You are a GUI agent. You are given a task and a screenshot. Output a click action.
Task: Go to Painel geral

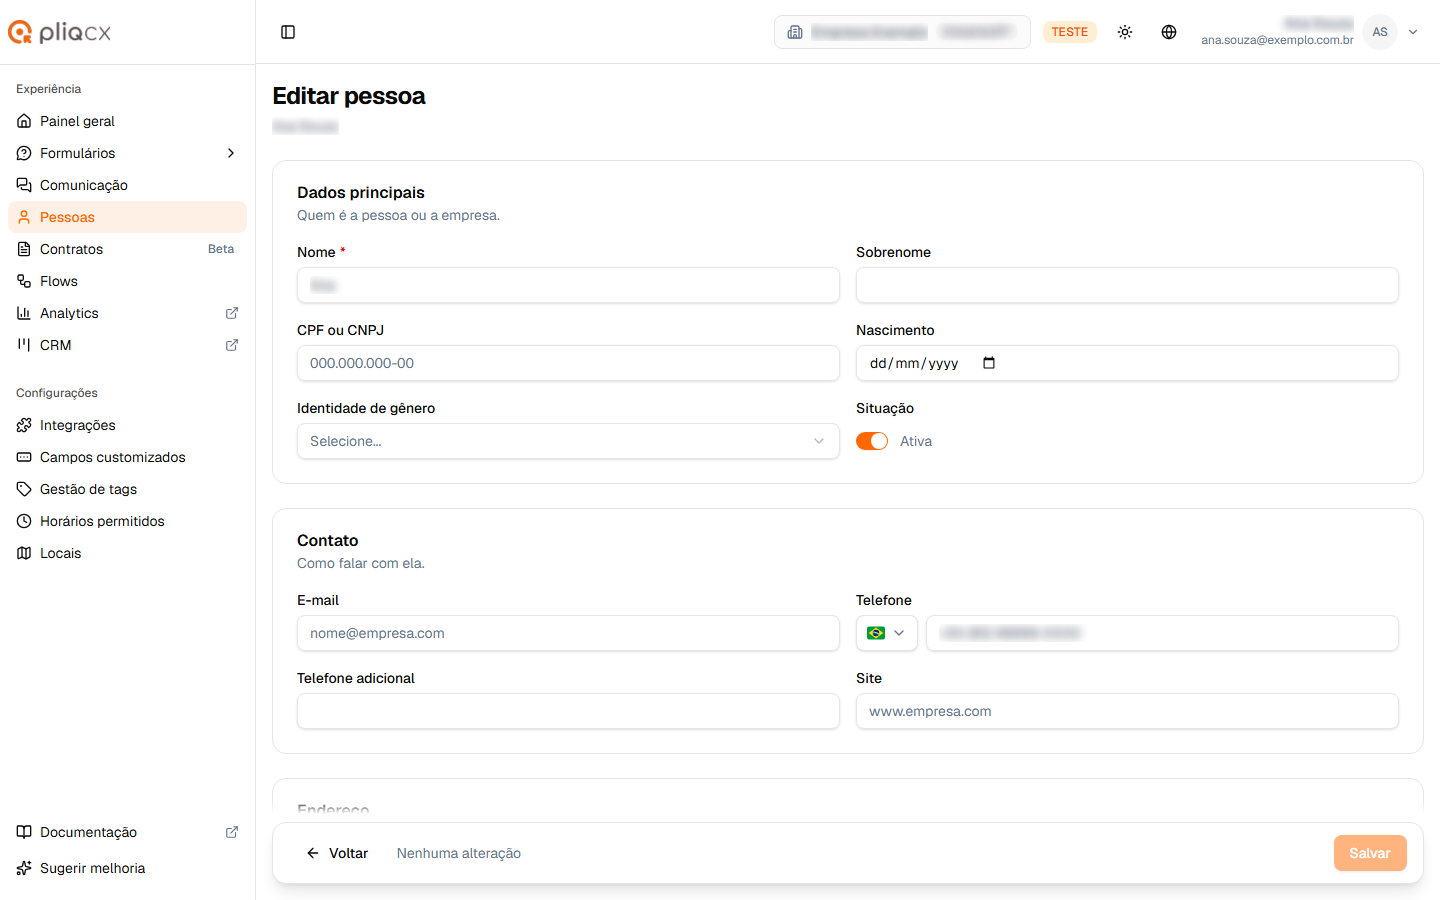127,121
